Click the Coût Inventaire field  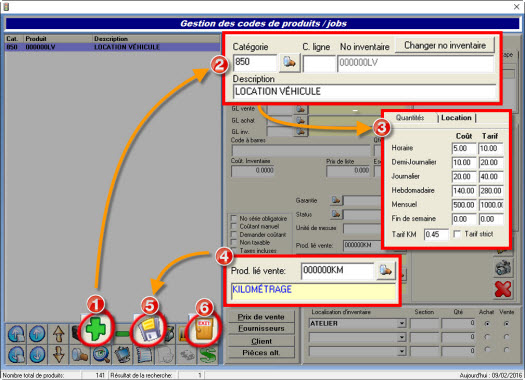click(253, 171)
